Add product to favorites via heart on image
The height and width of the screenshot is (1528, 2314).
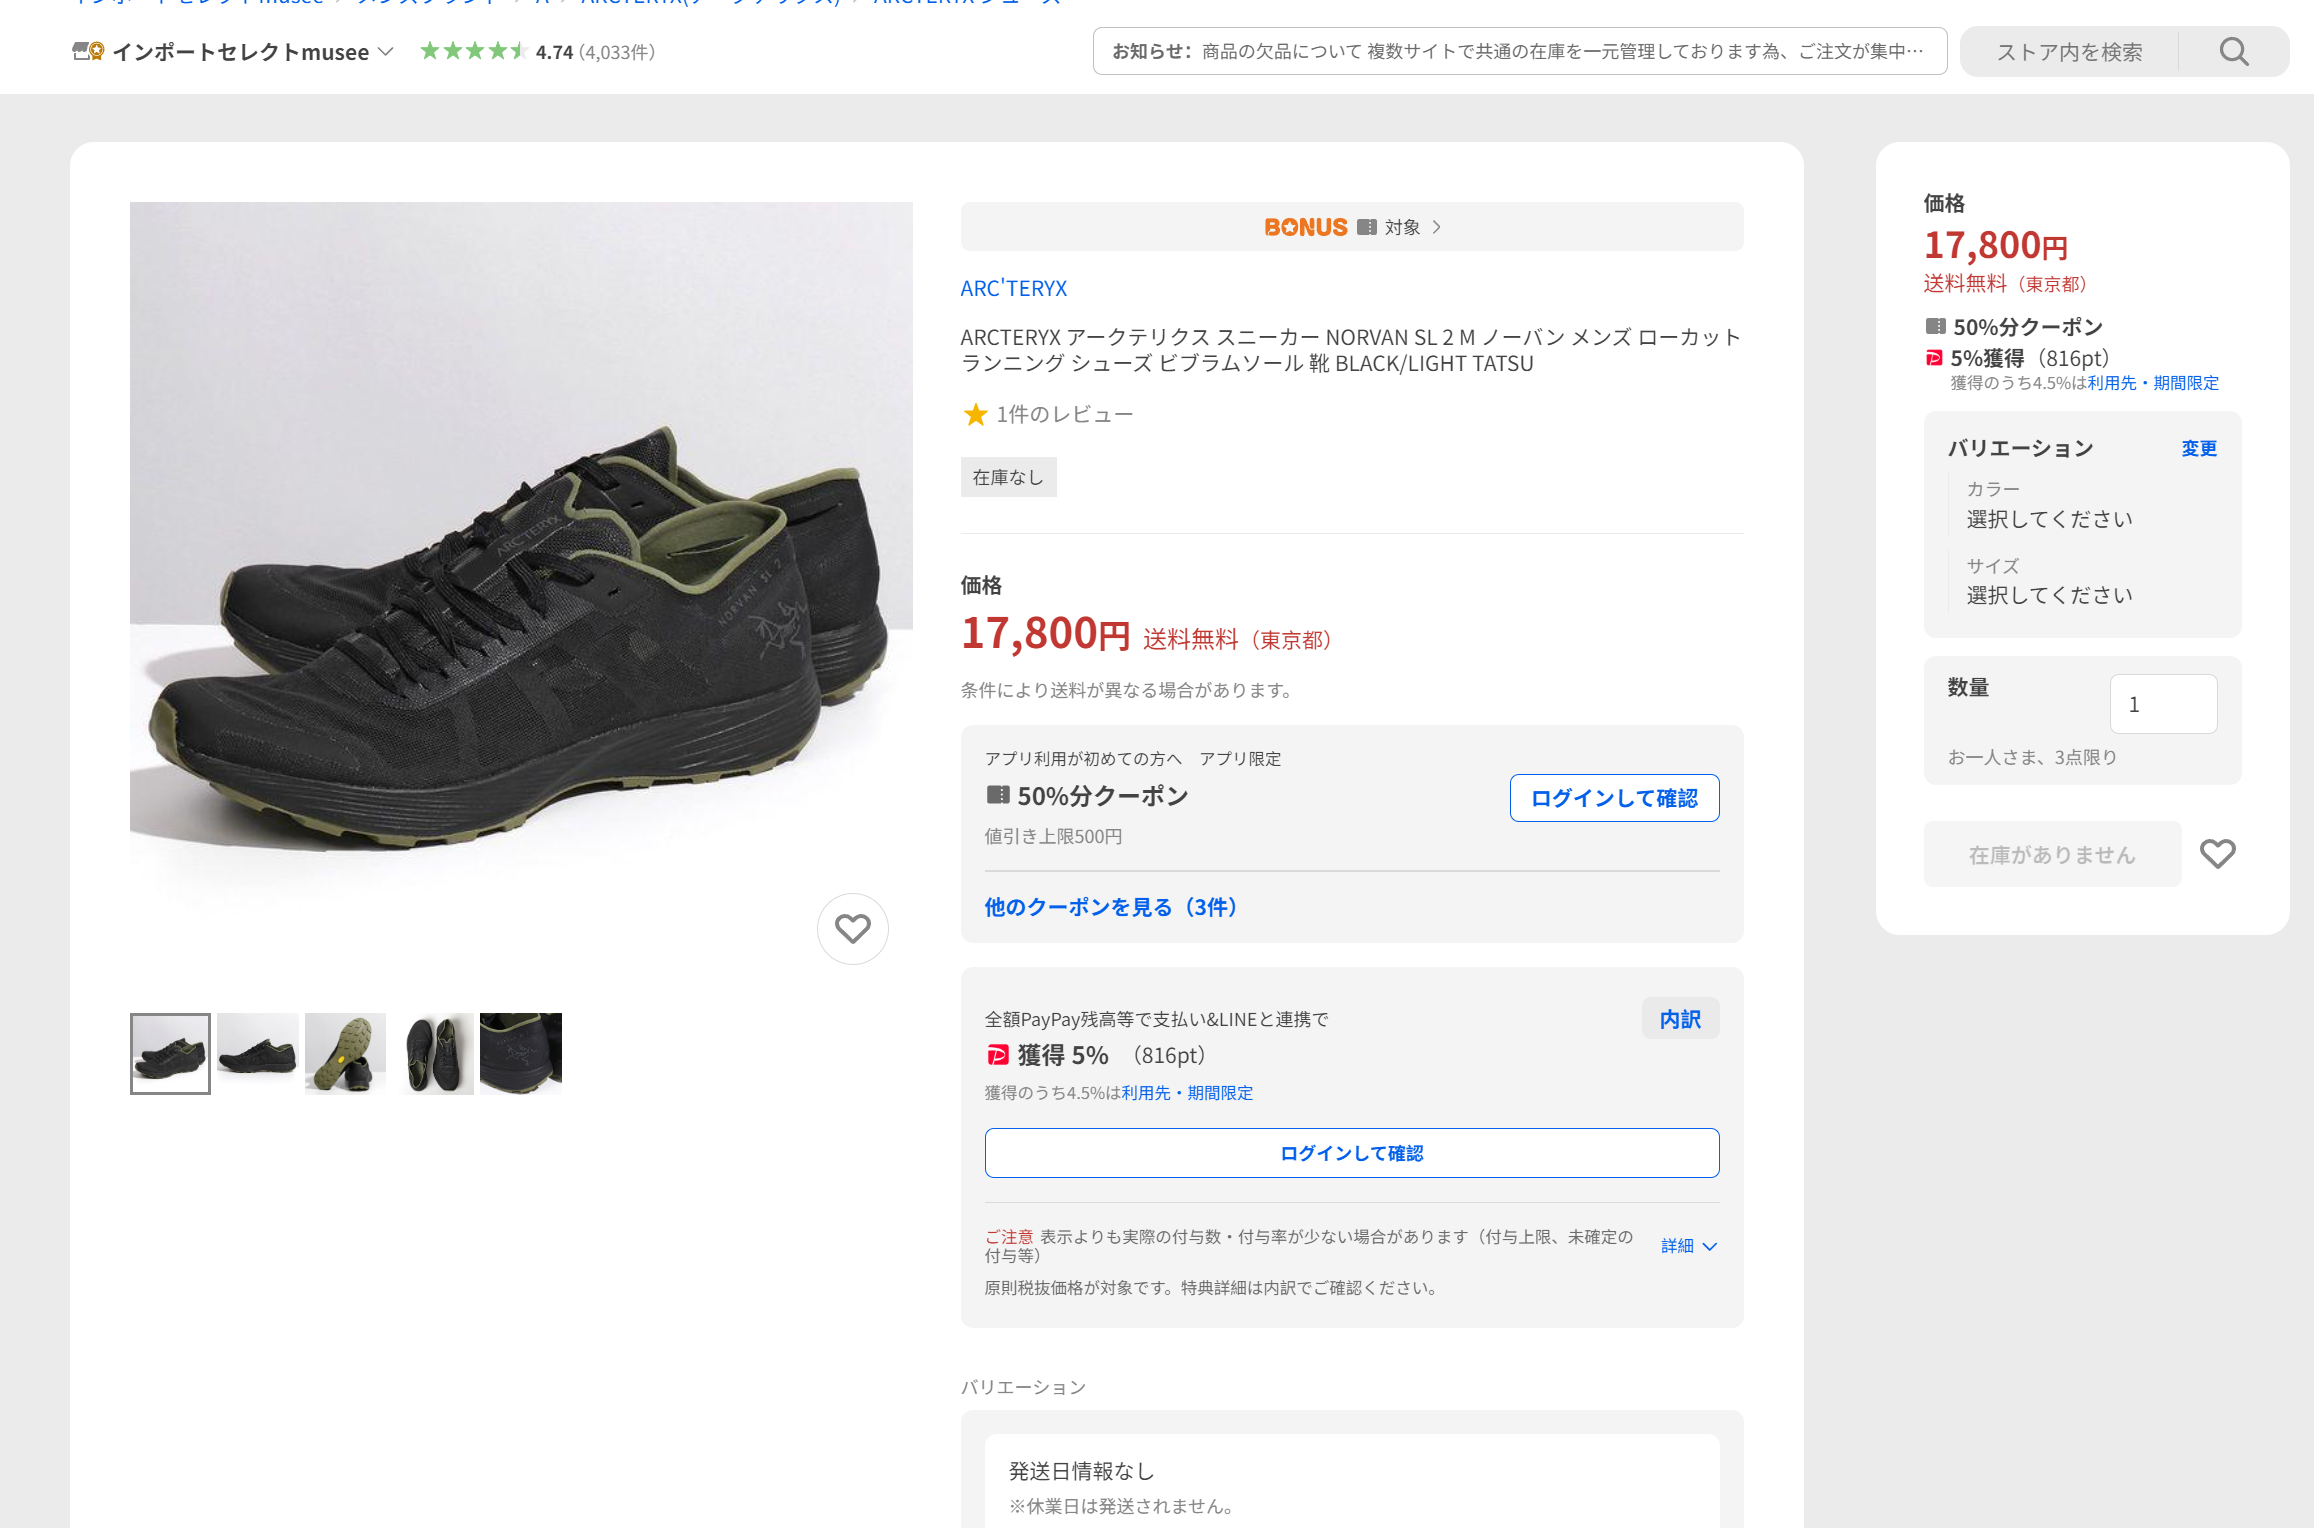853,929
